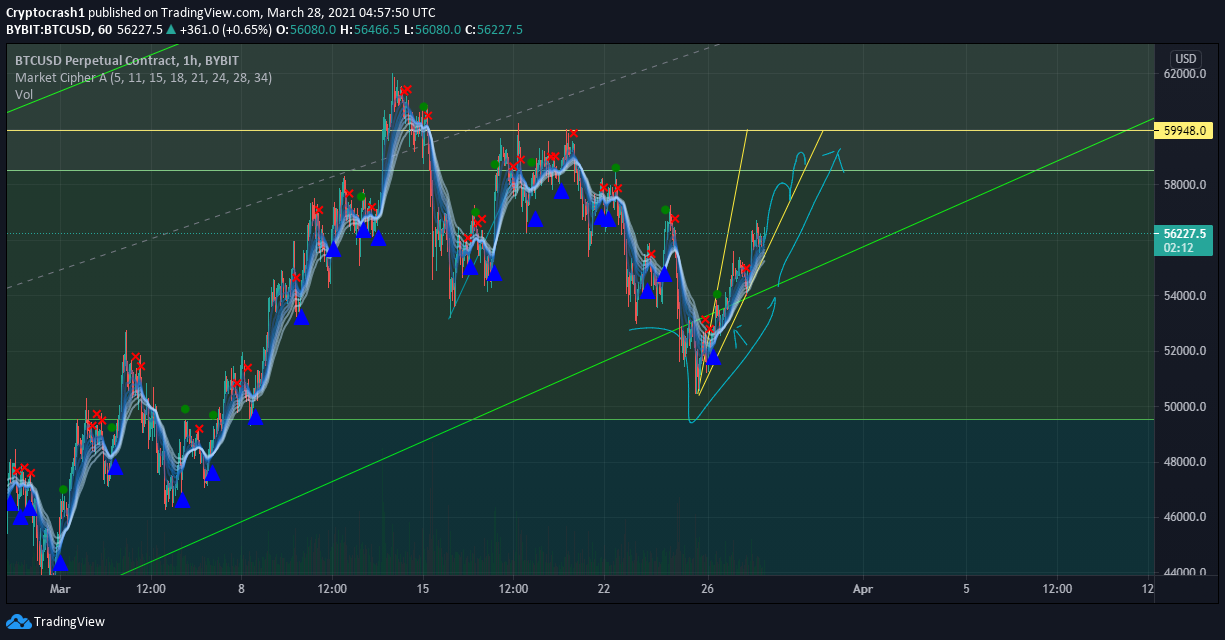1225x640 pixels.
Task: Click the Vol indicator label
Action: tap(24, 94)
